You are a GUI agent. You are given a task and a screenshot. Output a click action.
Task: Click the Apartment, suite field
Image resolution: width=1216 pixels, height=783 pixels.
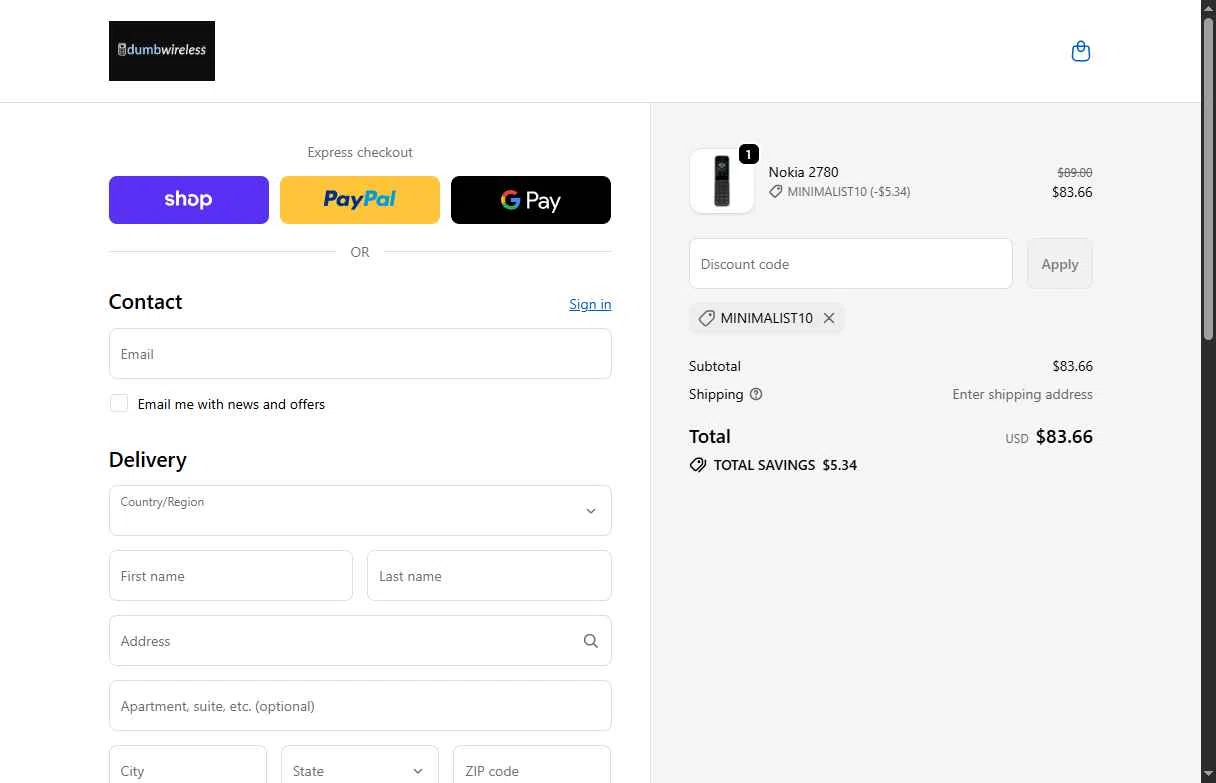pyautogui.click(x=360, y=706)
